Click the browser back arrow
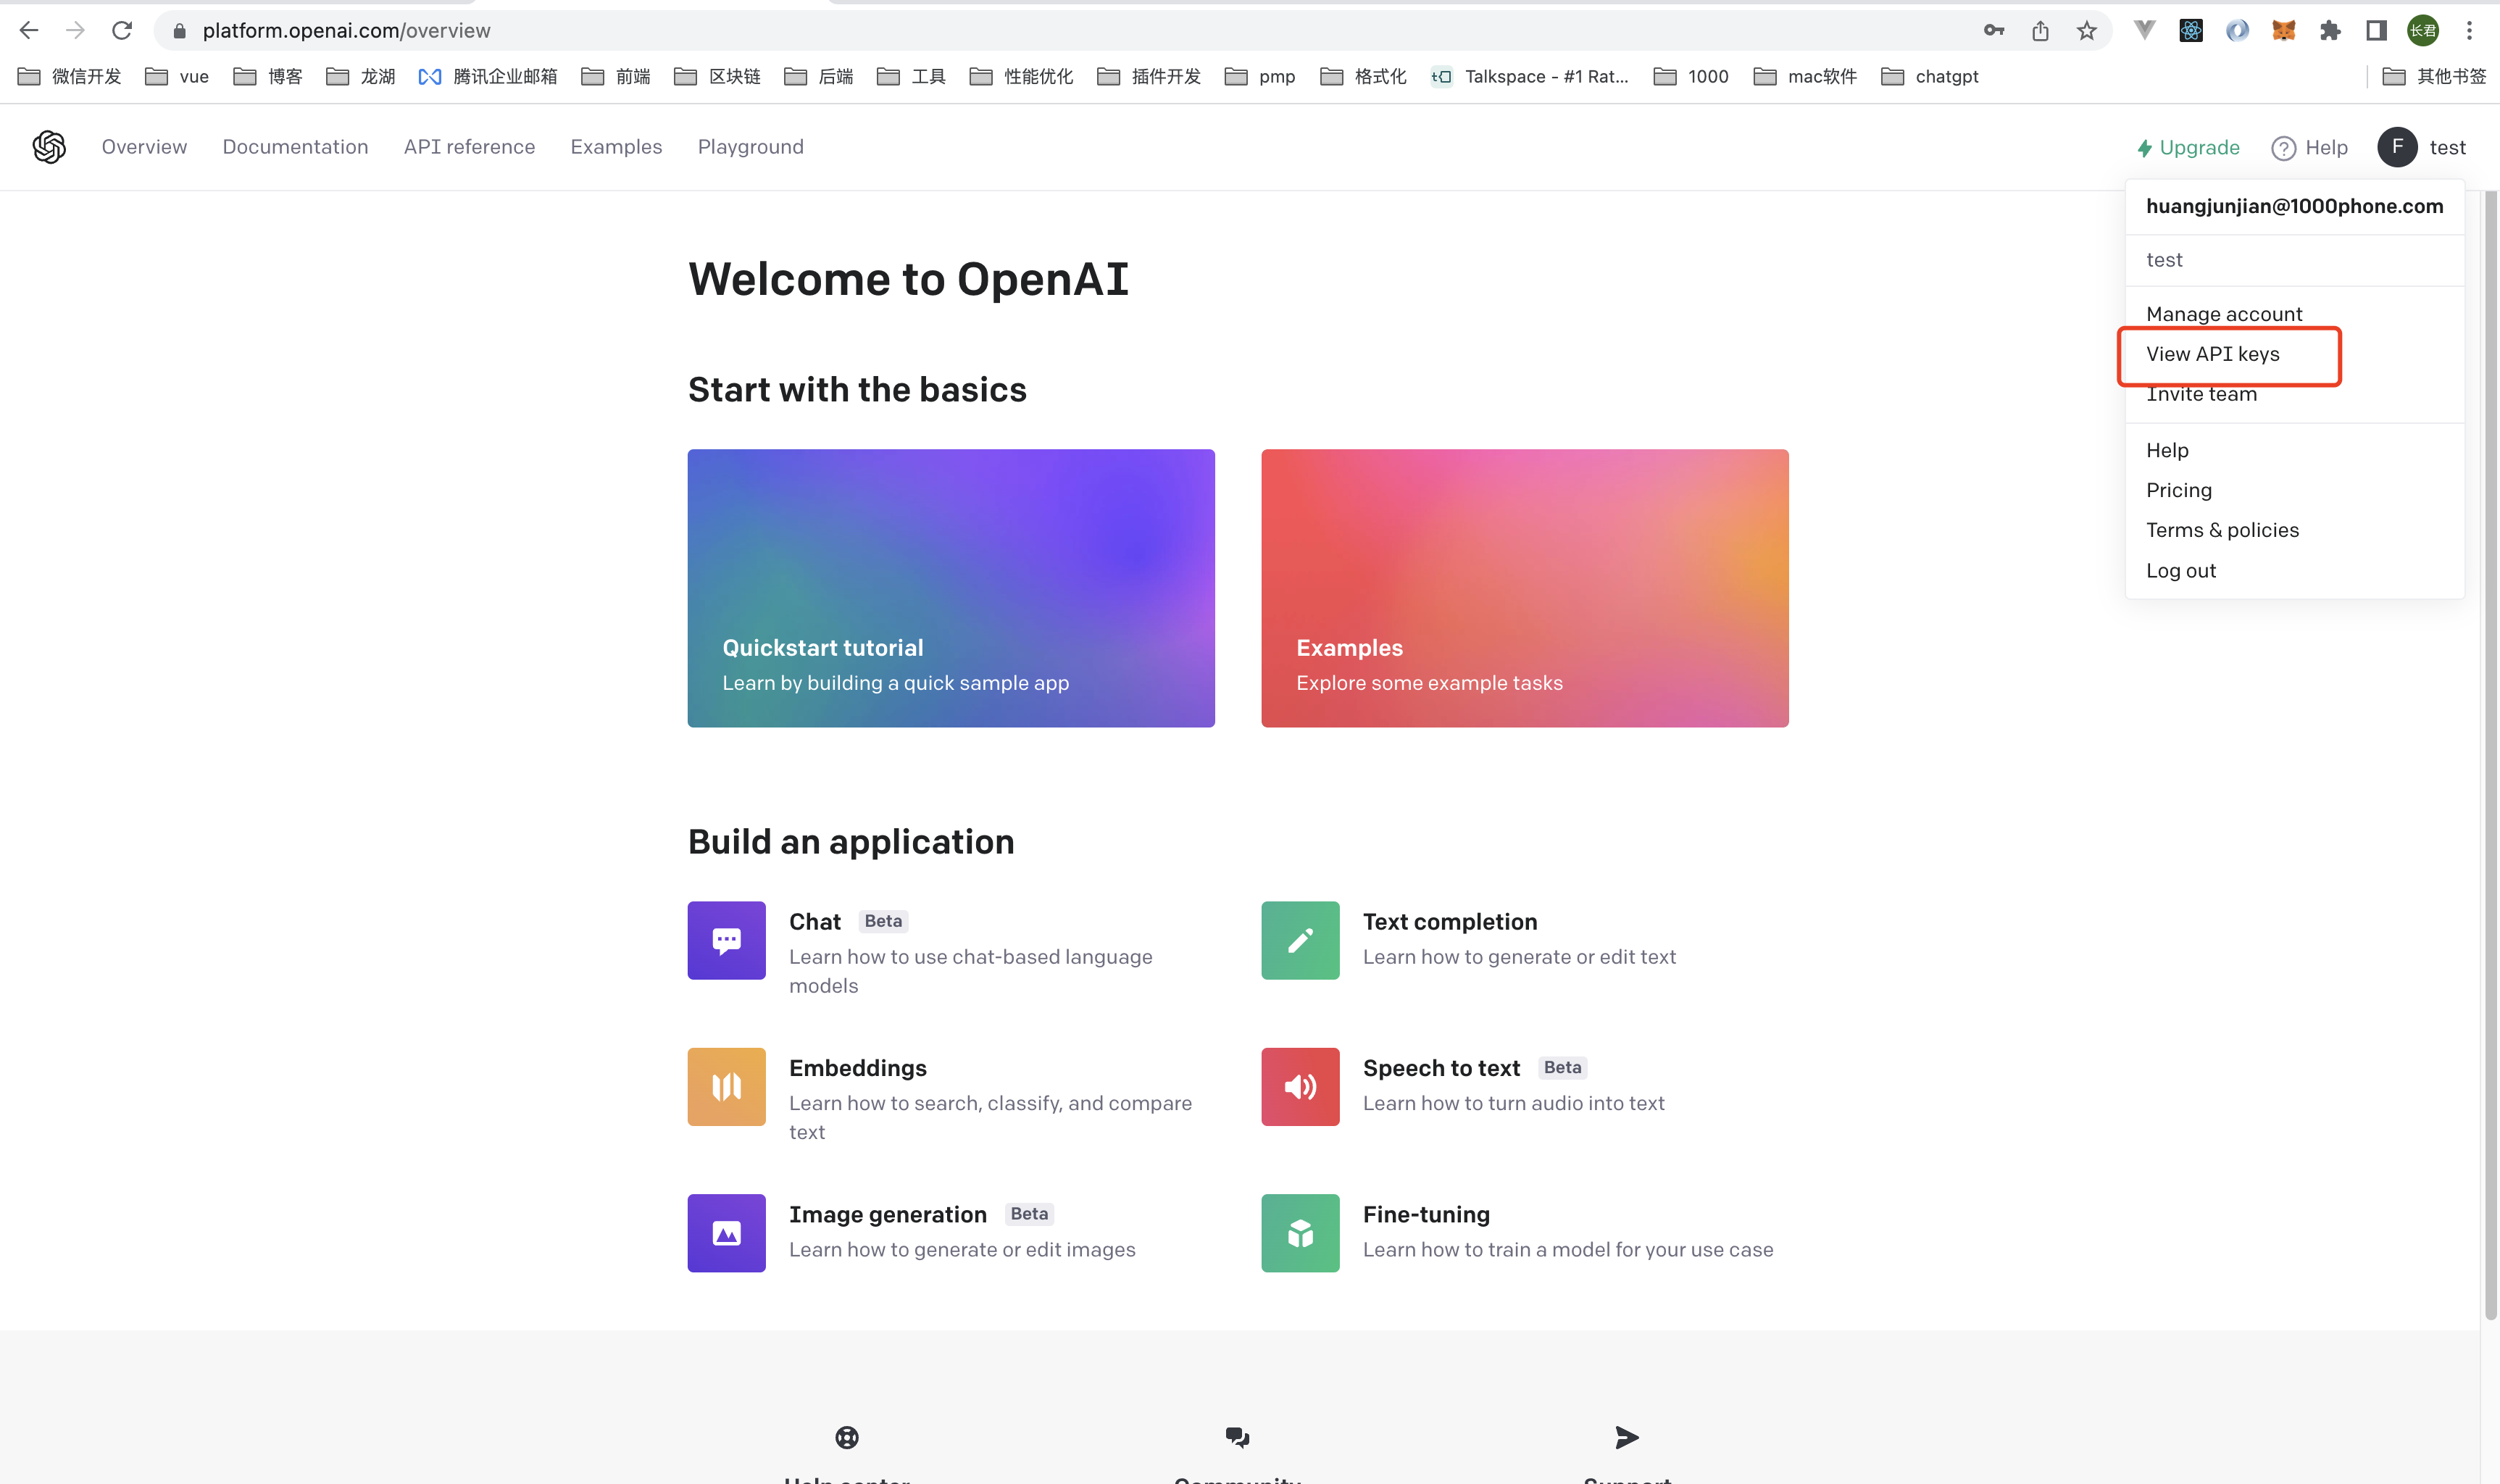2500x1484 pixels. 29,31
